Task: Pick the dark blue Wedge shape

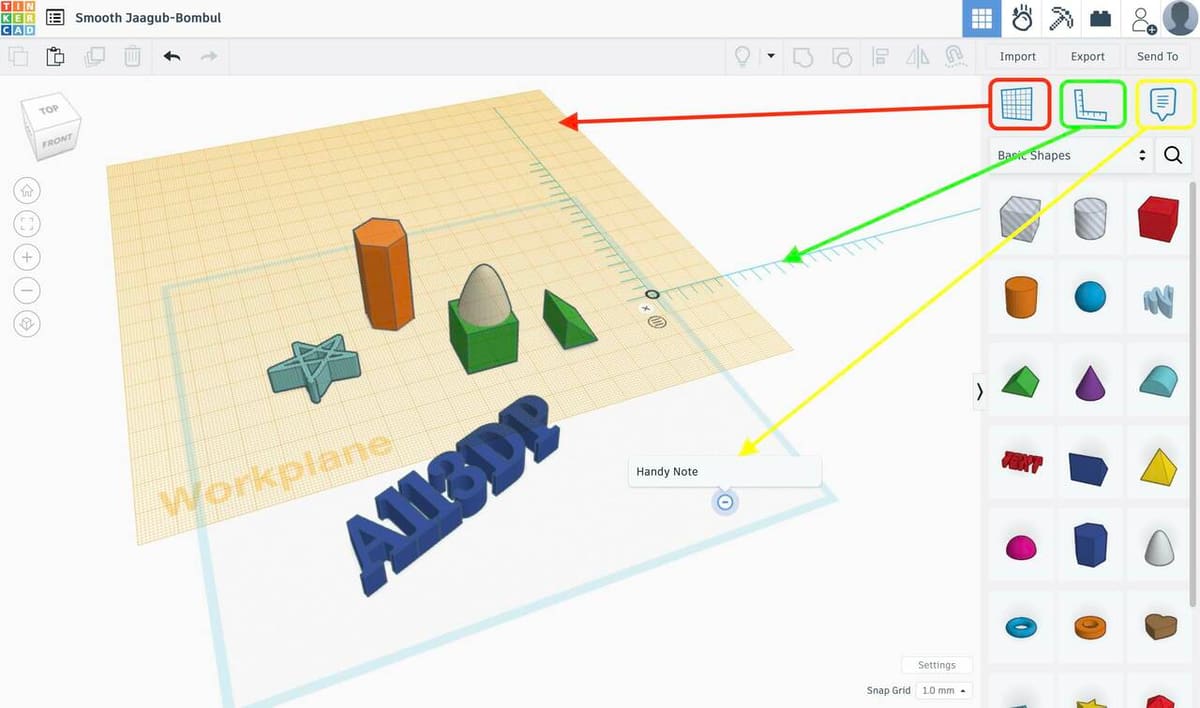Action: [x=1090, y=467]
